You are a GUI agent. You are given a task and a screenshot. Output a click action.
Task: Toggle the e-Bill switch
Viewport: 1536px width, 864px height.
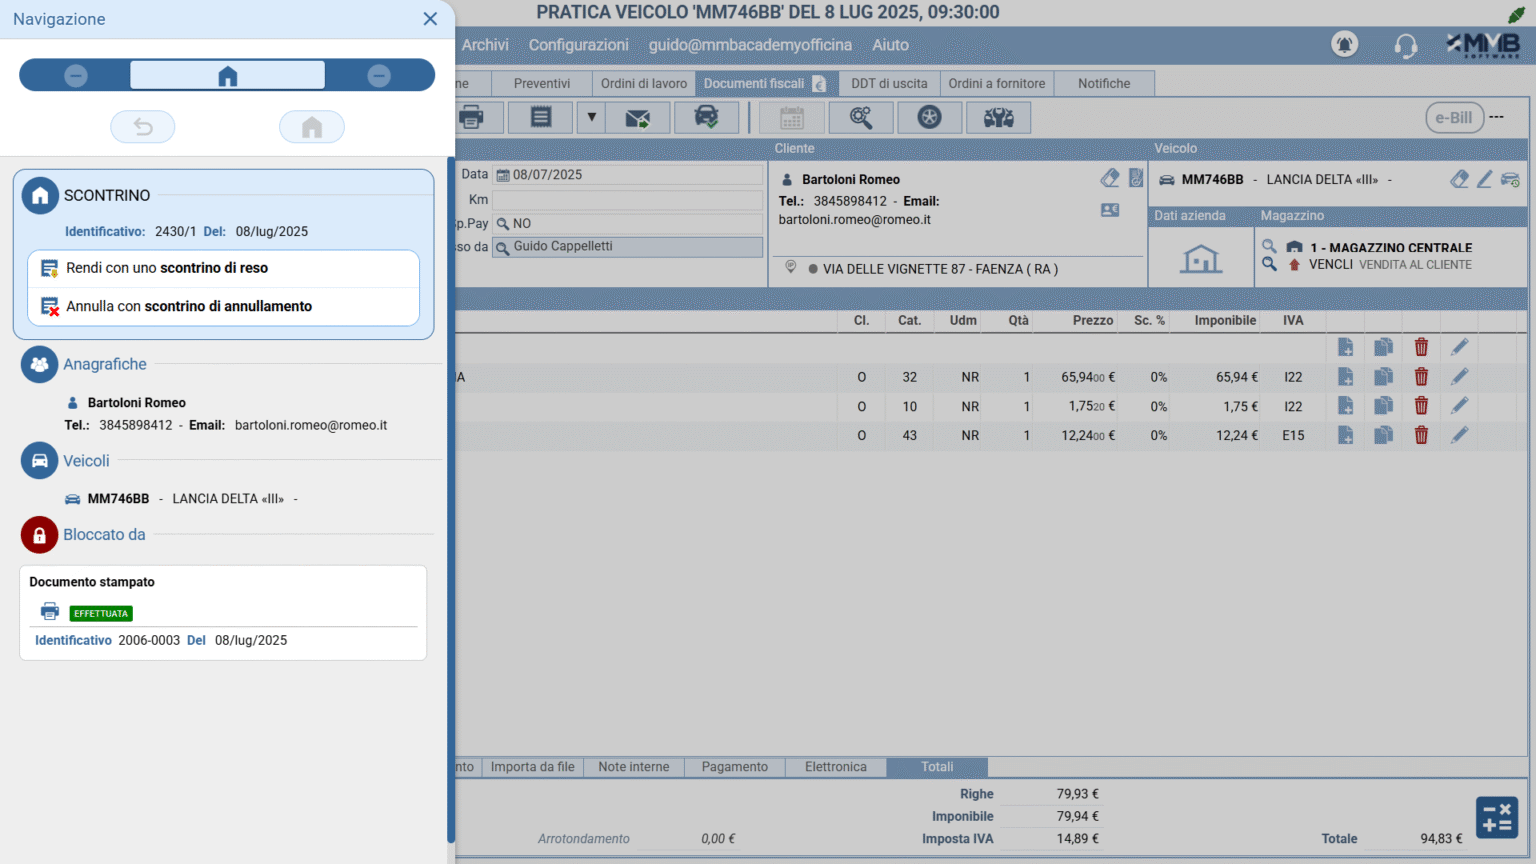(x=1454, y=118)
